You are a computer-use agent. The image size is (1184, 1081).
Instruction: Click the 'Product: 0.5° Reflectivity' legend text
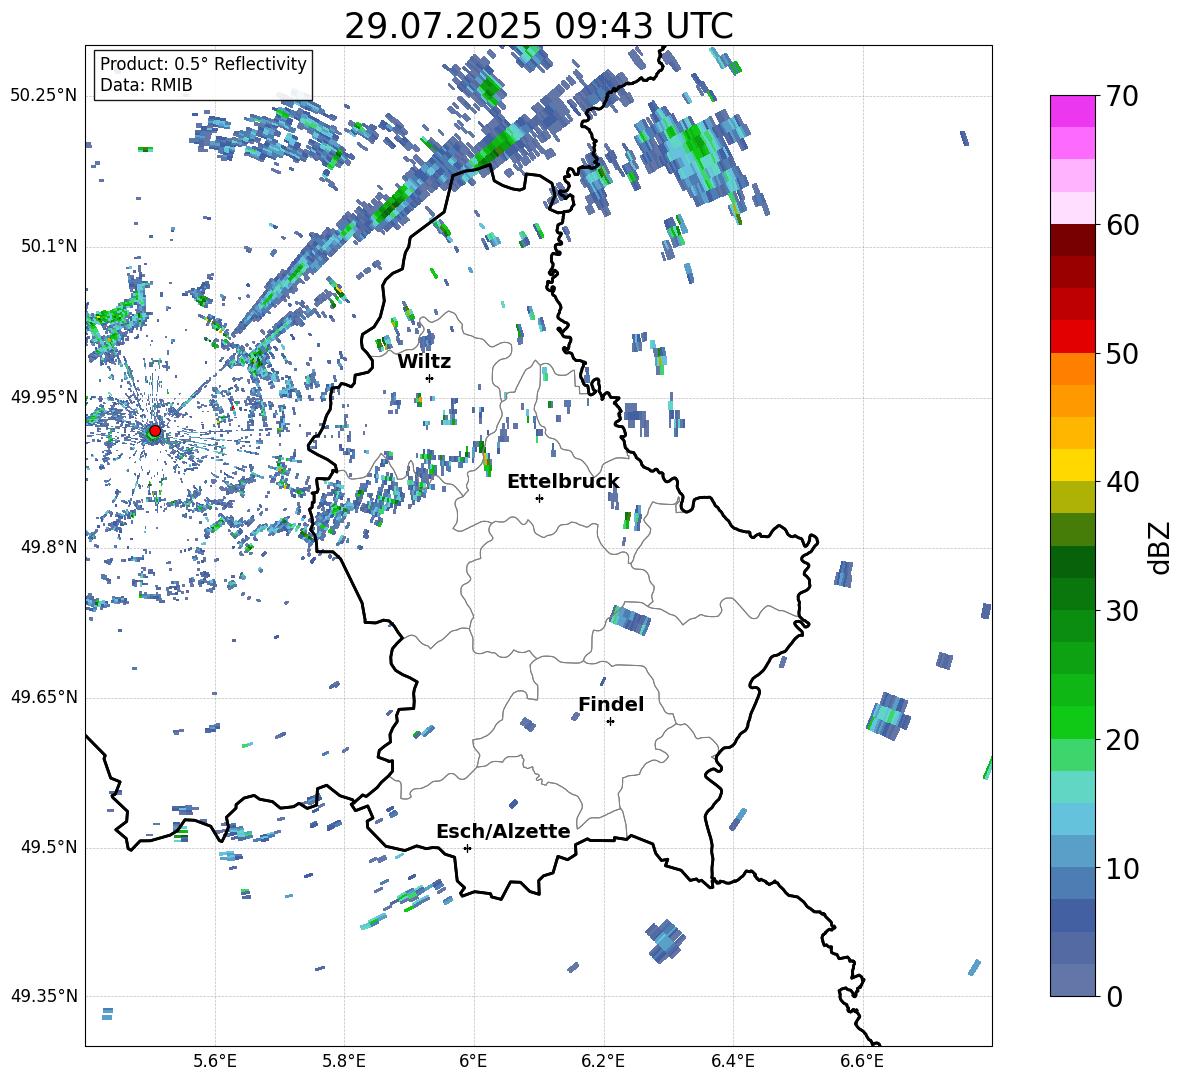[203, 64]
